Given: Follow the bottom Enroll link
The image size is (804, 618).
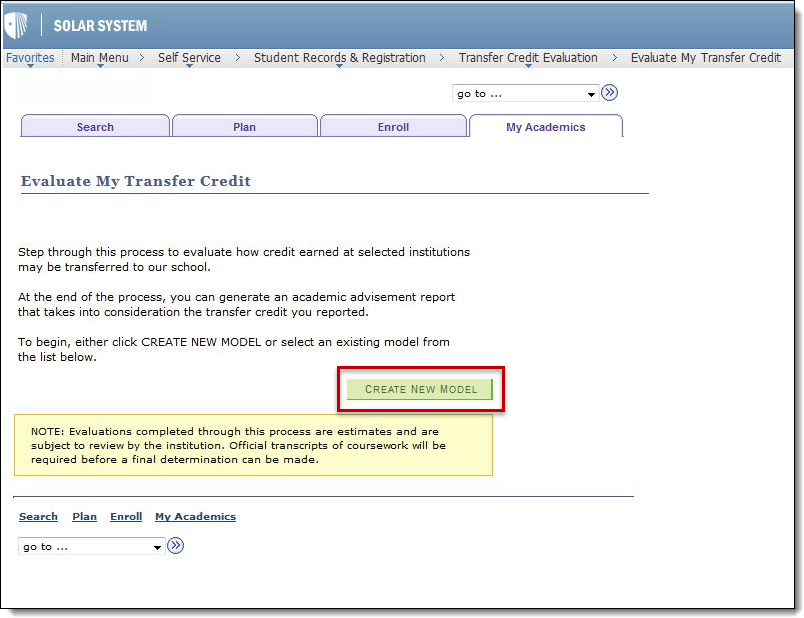Looking at the screenshot, I should [126, 517].
